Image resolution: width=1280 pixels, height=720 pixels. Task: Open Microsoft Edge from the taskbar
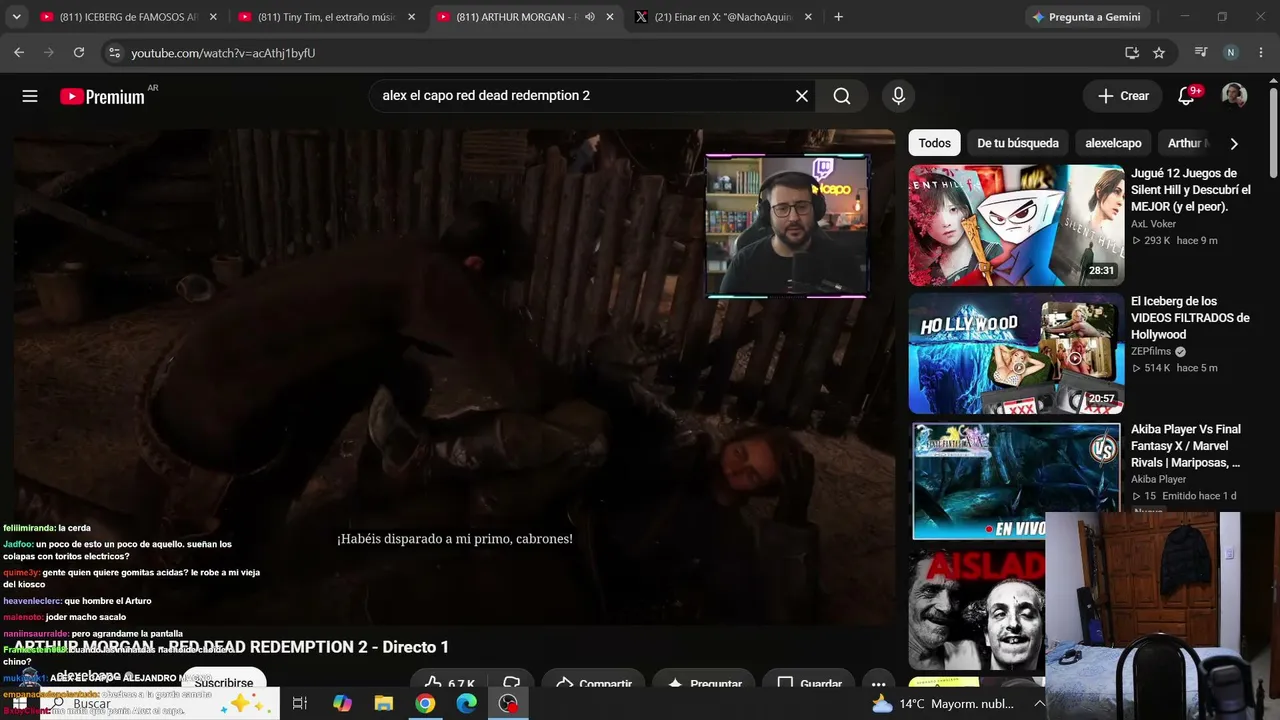point(467,704)
